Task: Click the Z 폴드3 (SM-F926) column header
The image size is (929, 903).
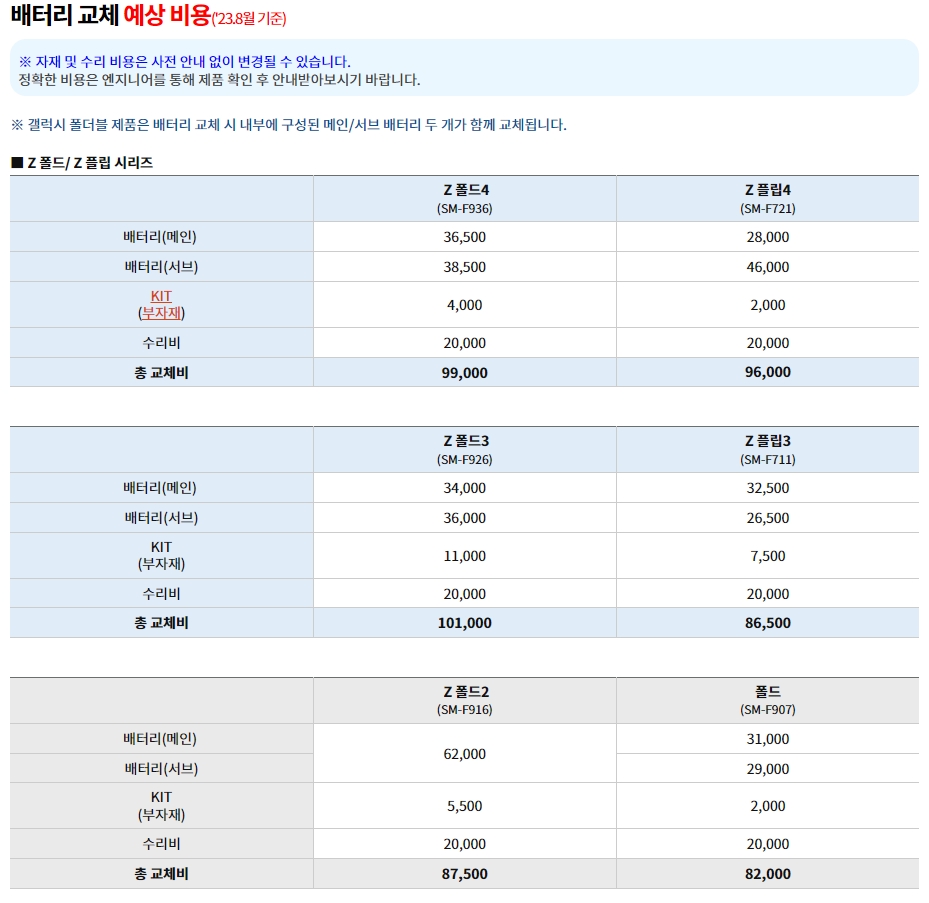Action: 463,449
